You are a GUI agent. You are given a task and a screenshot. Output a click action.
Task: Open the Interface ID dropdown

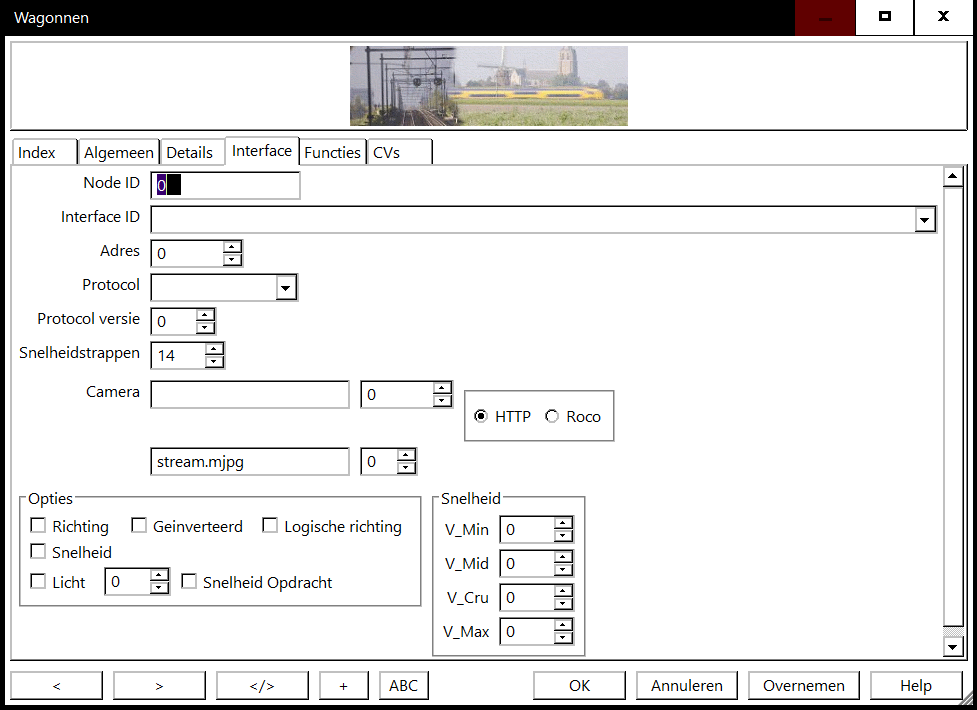(x=925, y=220)
